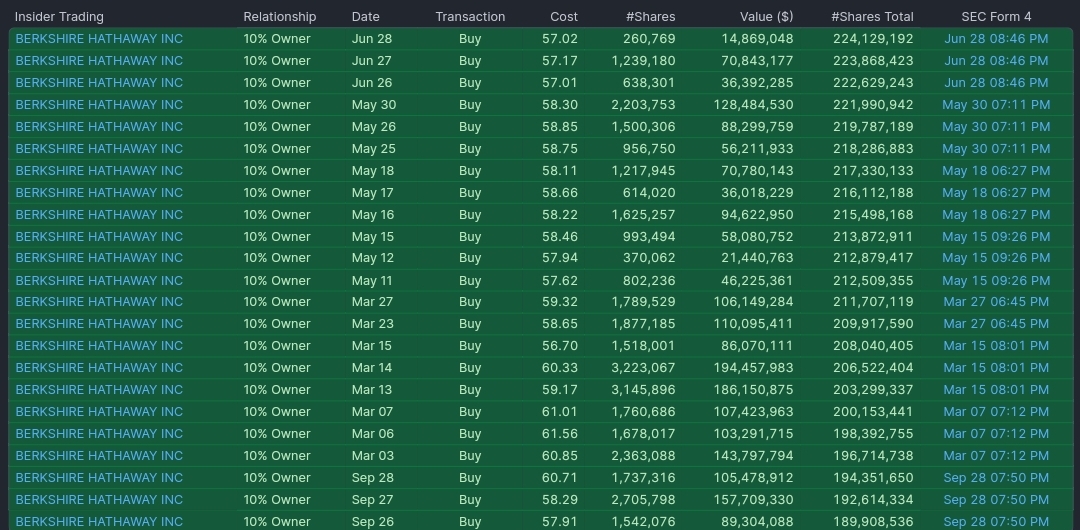Open Berkshire Hathaway link in Mar 14 row
Screen dimensions: 1080x530
point(99,367)
